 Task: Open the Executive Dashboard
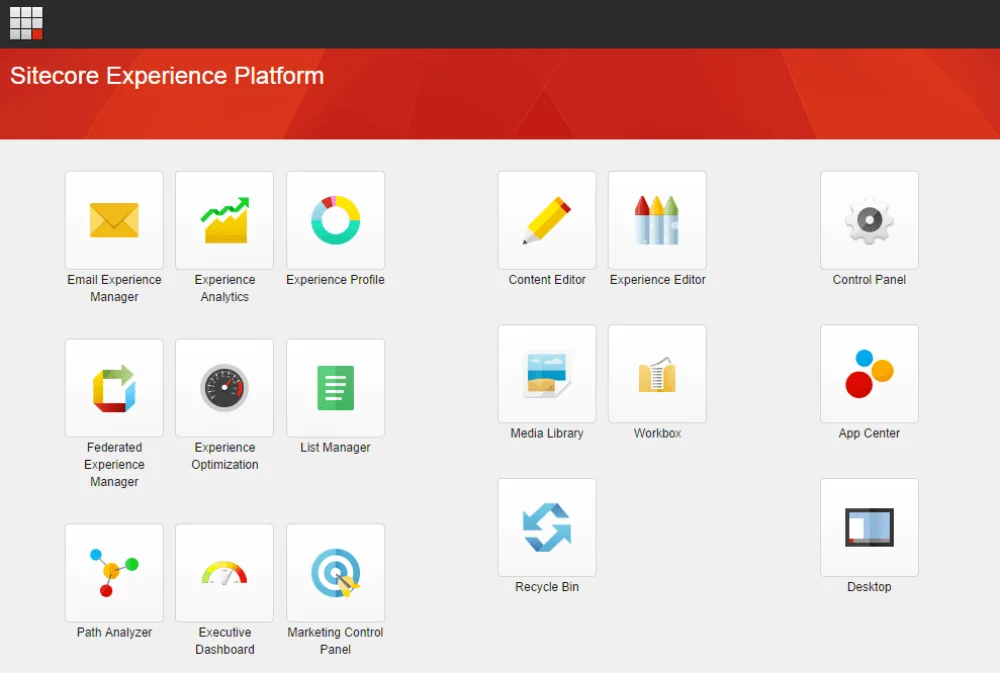(x=224, y=572)
